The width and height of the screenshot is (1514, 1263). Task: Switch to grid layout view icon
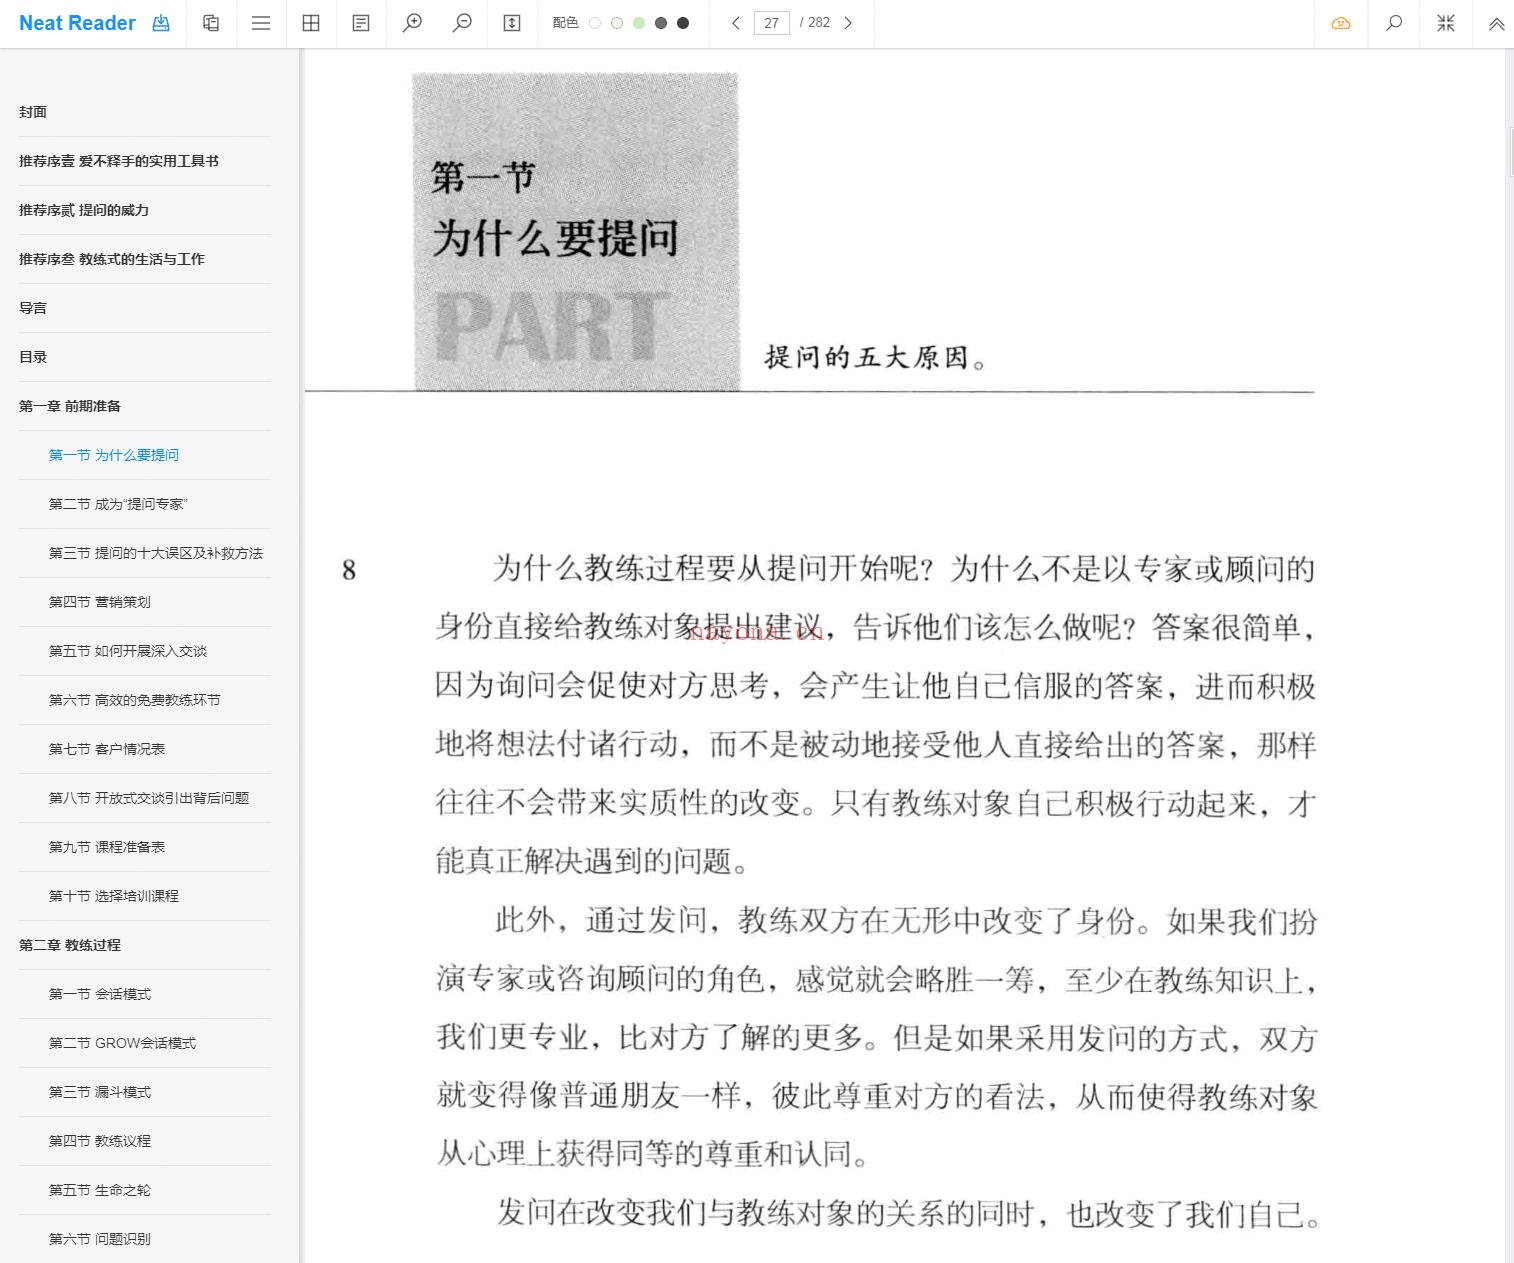(x=311, y=23)
